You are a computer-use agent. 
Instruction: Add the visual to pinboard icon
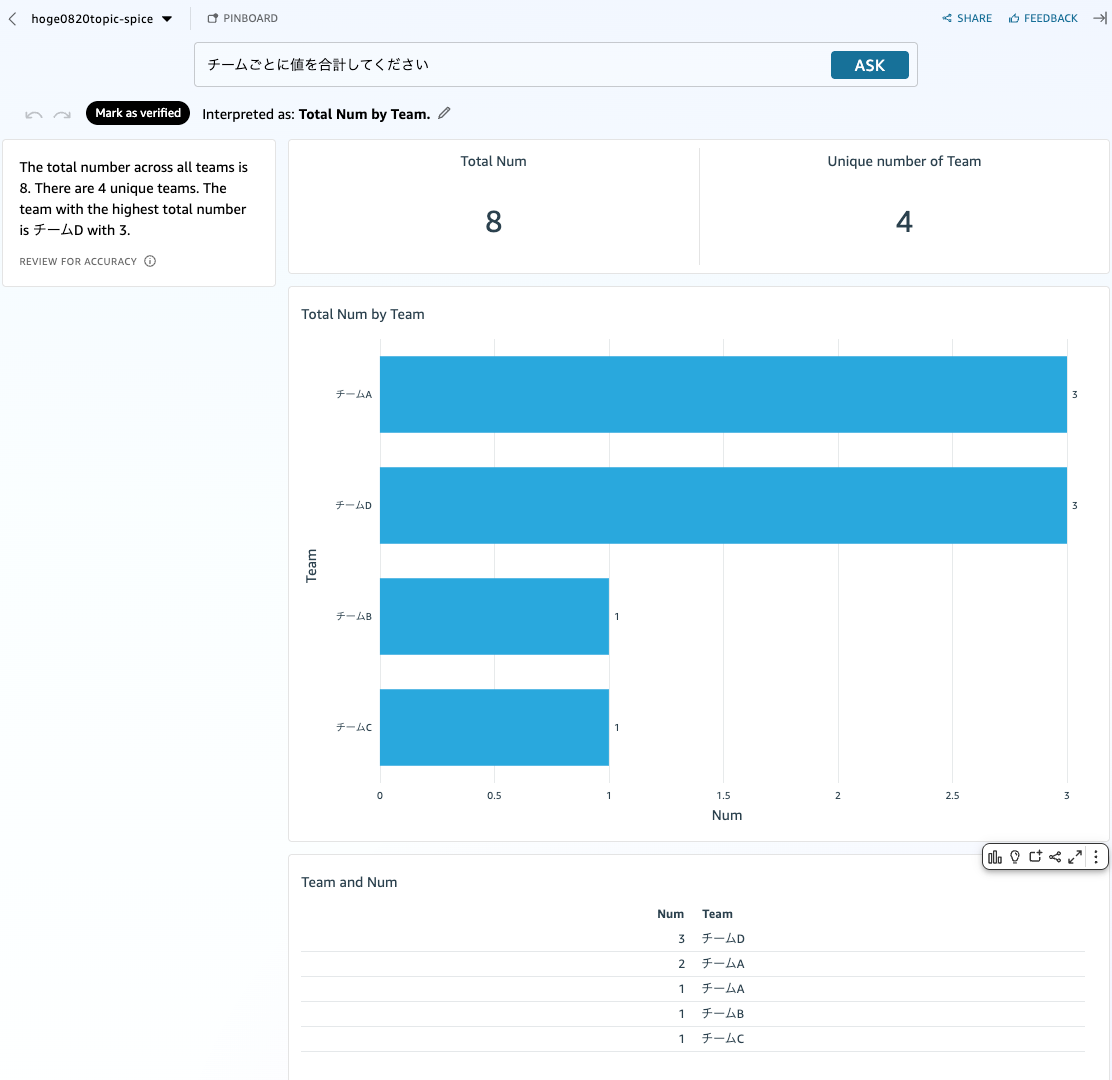click(1035, 857)
